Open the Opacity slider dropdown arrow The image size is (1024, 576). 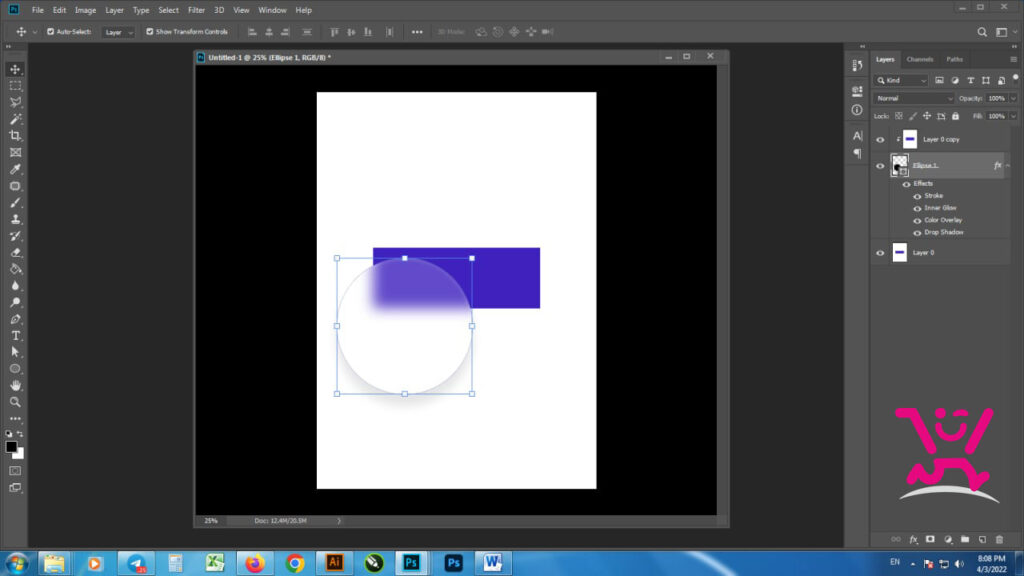click(1013, 99)
